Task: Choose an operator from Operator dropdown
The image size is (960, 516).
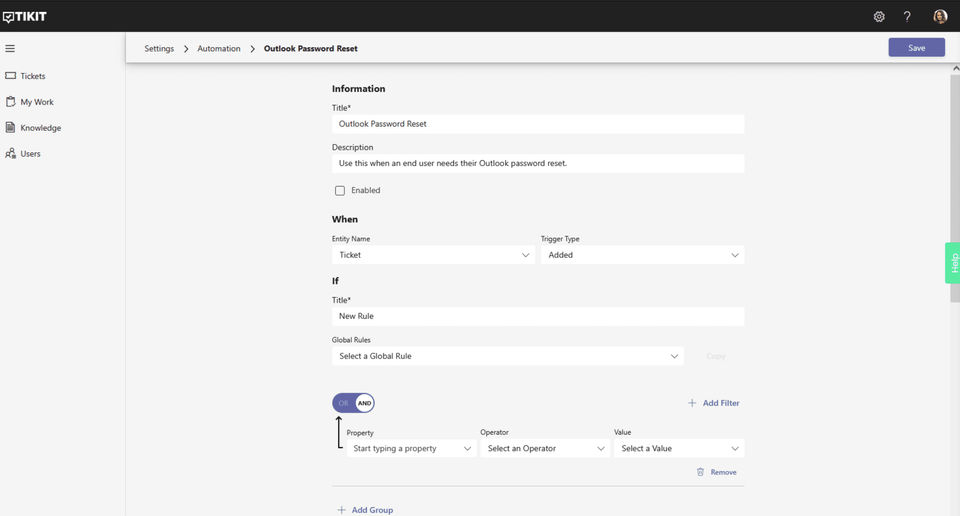Action: pyautogui.click(x=545, y=449)
